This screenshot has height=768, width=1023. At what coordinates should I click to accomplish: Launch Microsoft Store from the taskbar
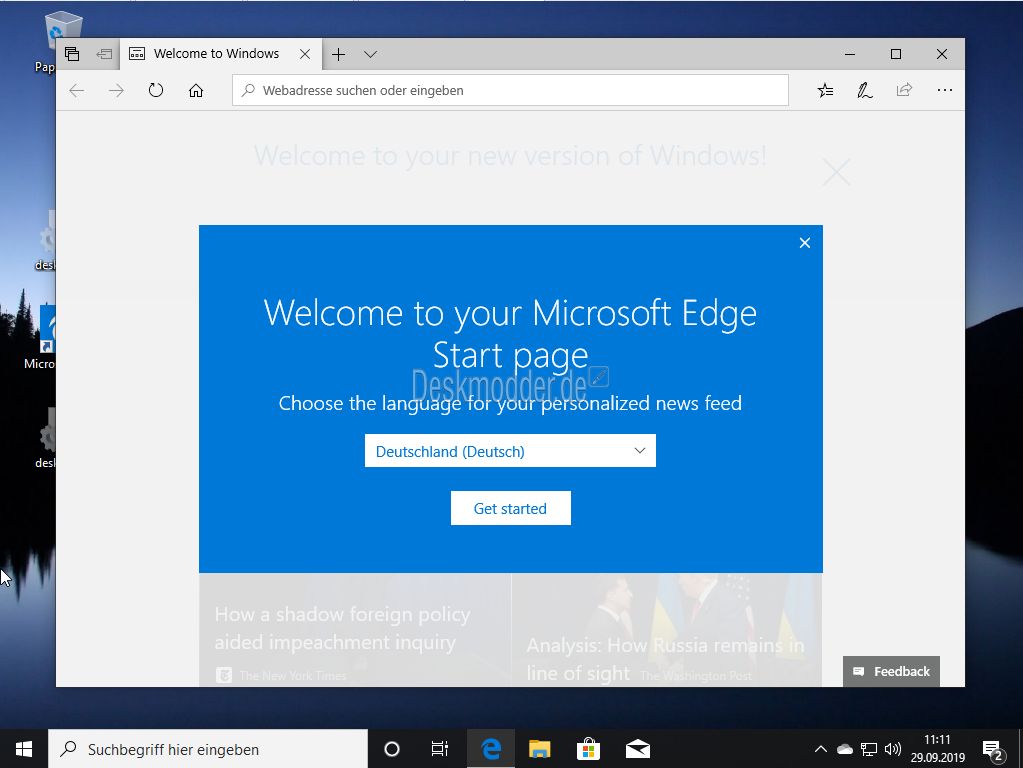(588, 749)
